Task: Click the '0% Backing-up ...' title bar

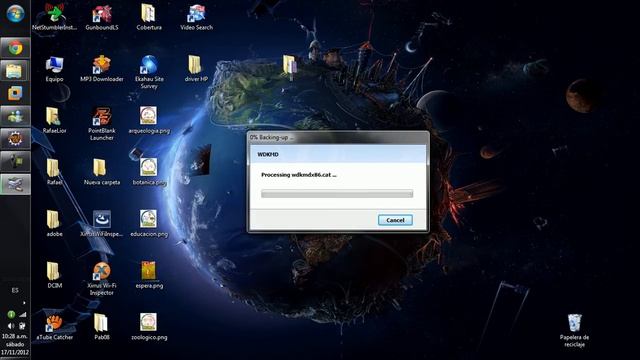Action: pos(338,137)
